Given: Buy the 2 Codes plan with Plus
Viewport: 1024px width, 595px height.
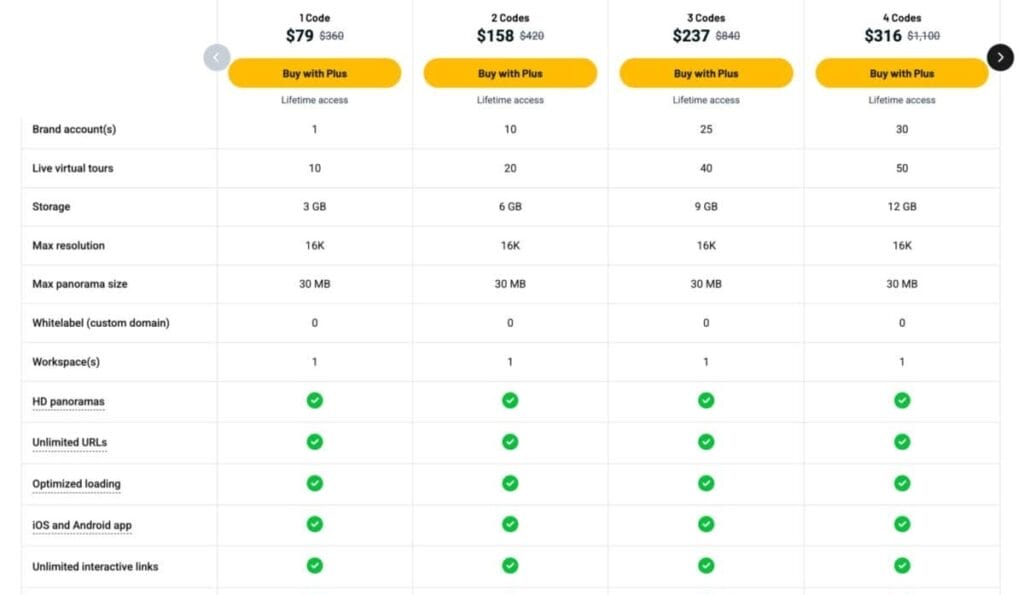Looking at the screenshot, I should (x=510, y=73).
